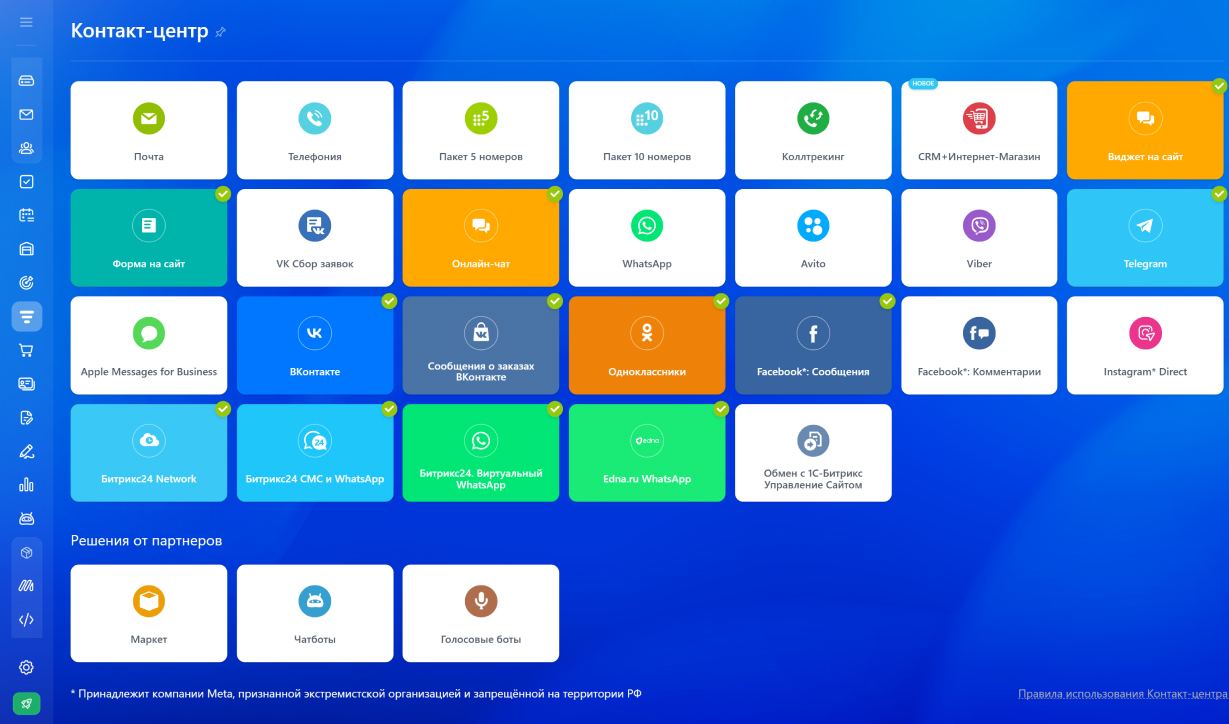Open the card drawer icon in the sidebar
1229x724 pixels.
pos(26,80)
